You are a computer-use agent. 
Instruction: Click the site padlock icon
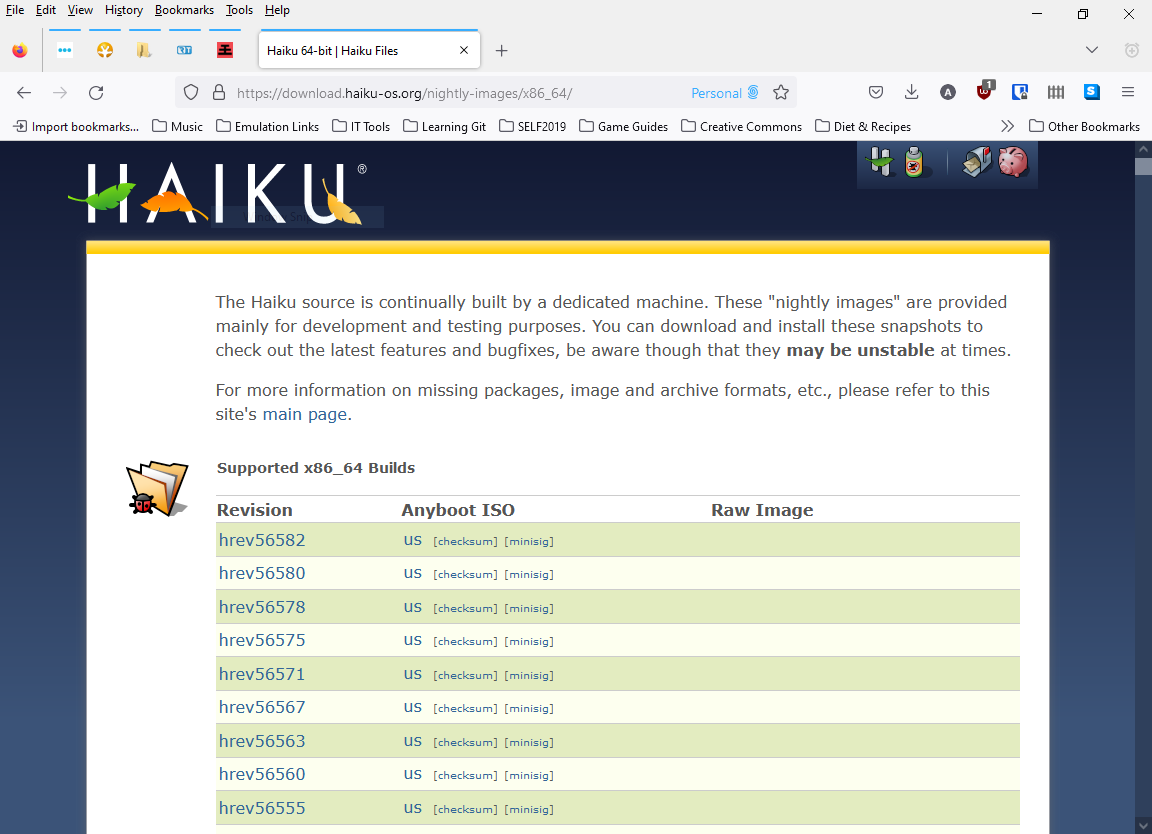(x=219, y=93)
